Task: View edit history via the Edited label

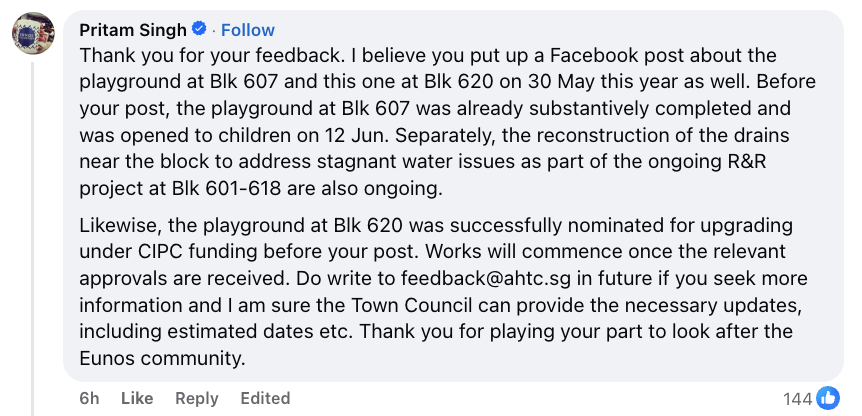Action: click(x=265, y=398)
